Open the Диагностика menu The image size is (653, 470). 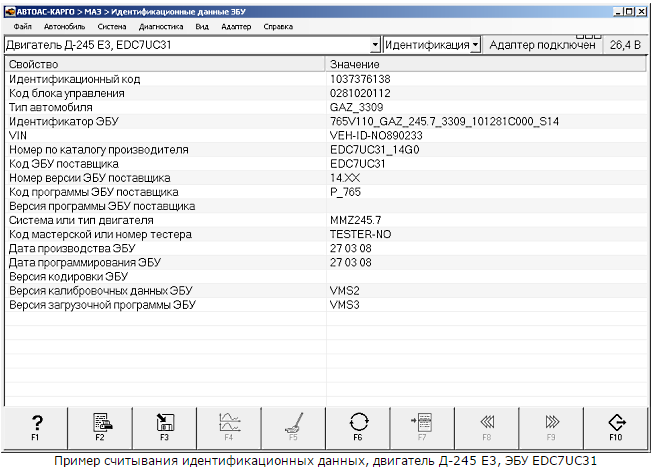click(161, 27)
